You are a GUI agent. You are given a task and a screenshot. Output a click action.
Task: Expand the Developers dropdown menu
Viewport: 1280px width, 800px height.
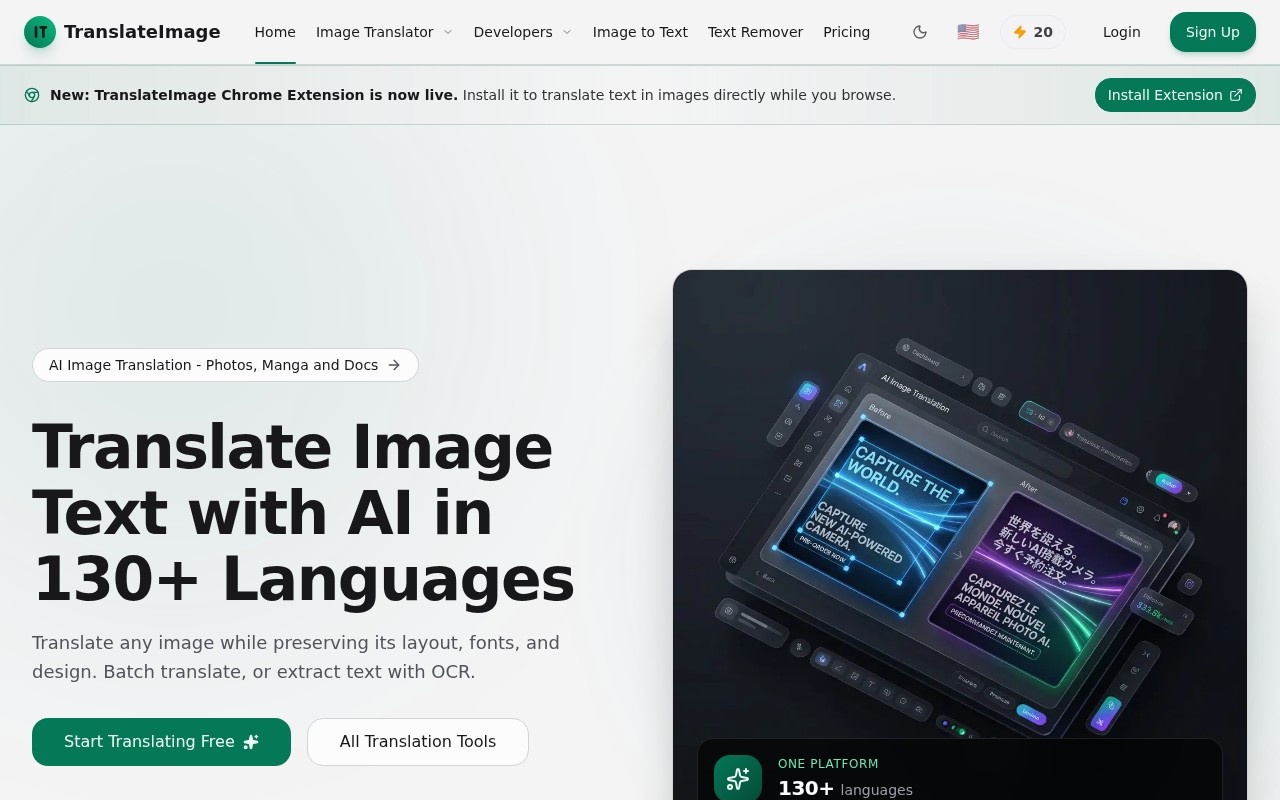coord(523,32)
